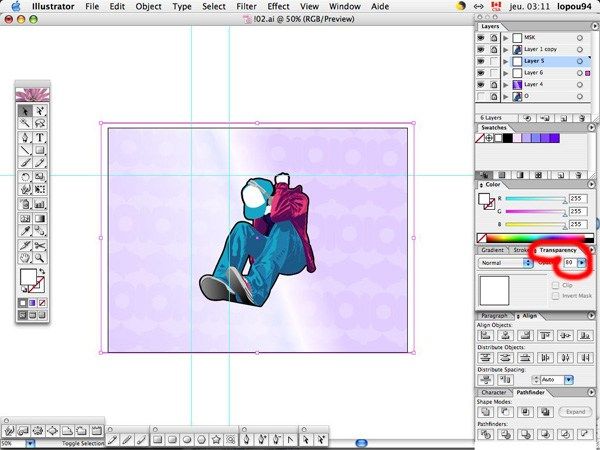This screenshot has width=600, height=450.
Task: Click the R value input field
Action: point(578,199)
